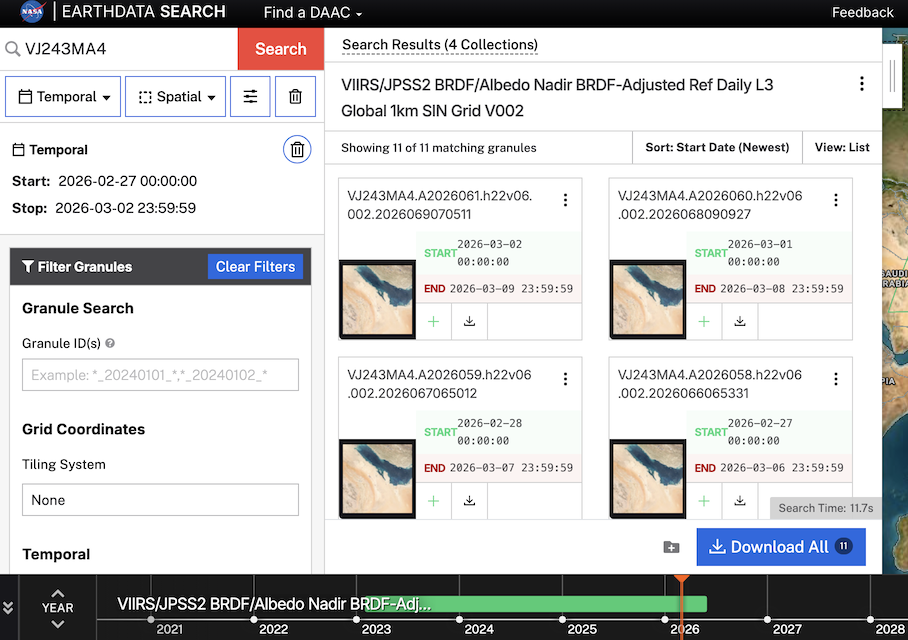Click thumbnail of granule A2026059
This screenshot has width=908, height=640.
pos(378,479)
